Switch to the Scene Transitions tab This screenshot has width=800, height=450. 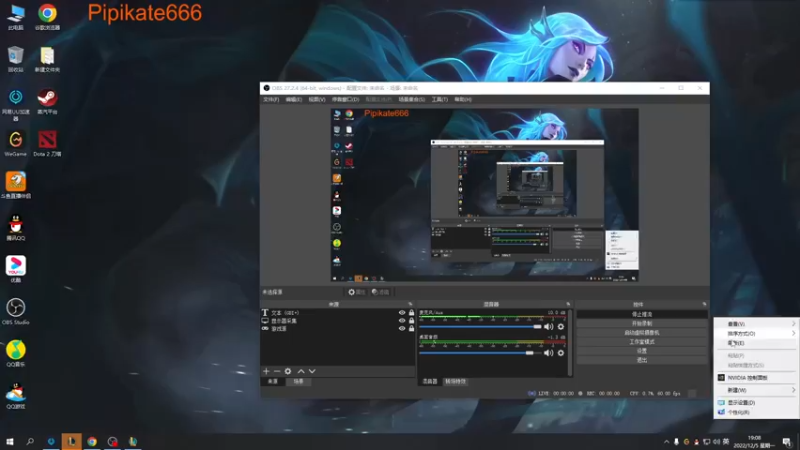pyautogui.click(x=455, y=382)
